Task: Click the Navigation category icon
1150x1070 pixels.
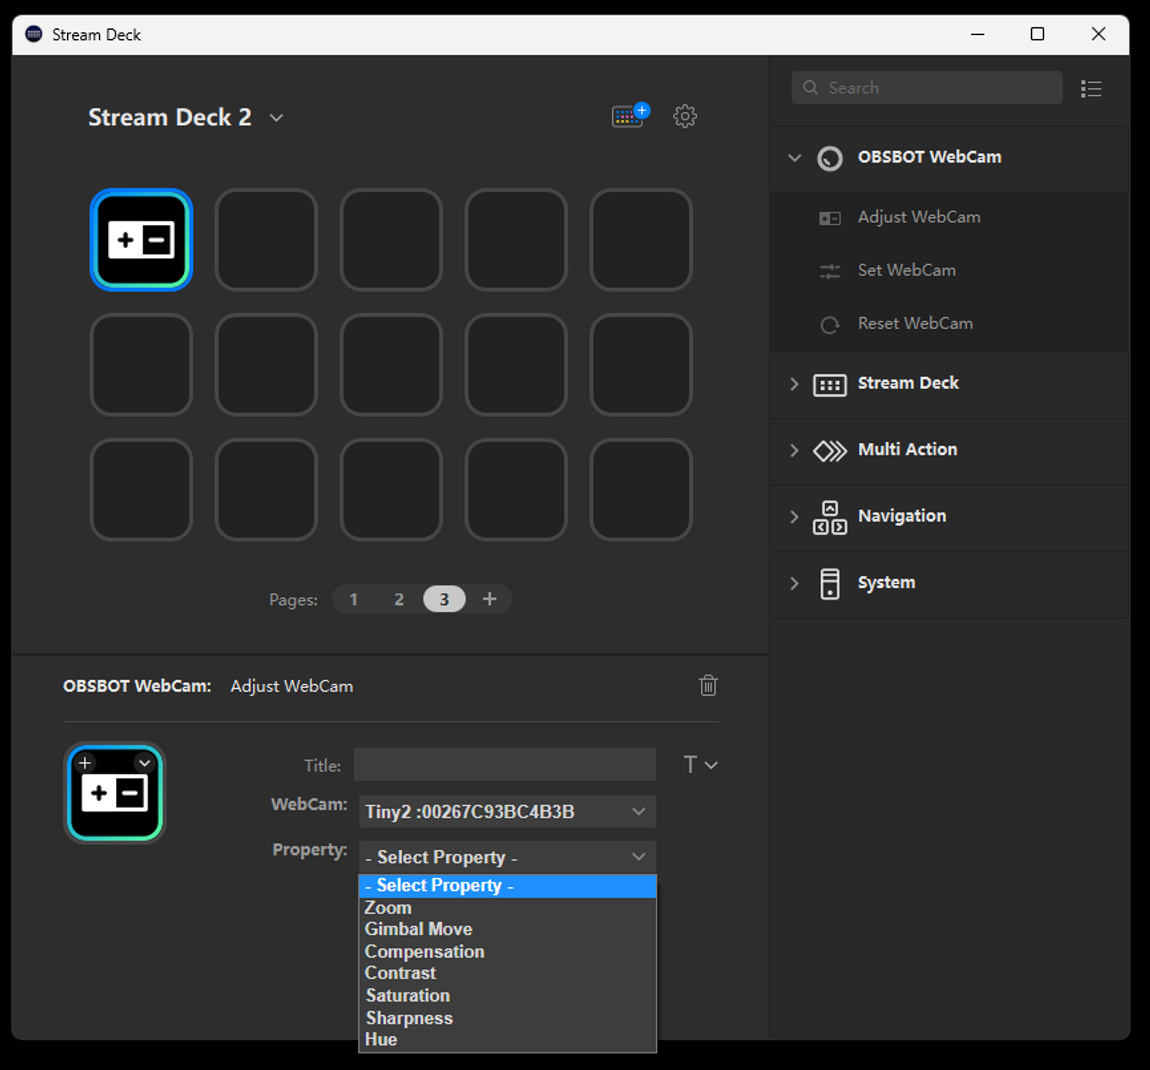Action: tap(830, 517)
